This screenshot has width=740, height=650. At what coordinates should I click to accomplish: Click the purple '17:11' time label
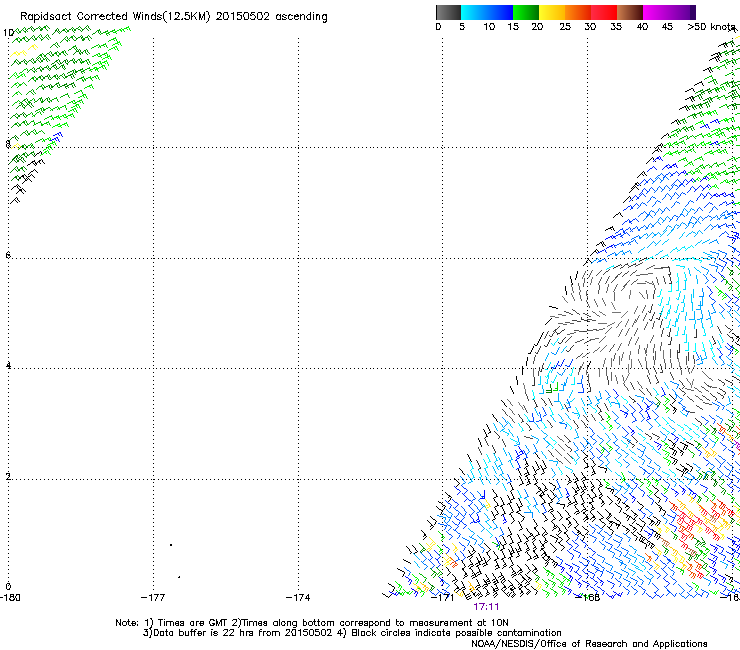tap(486, 607)
